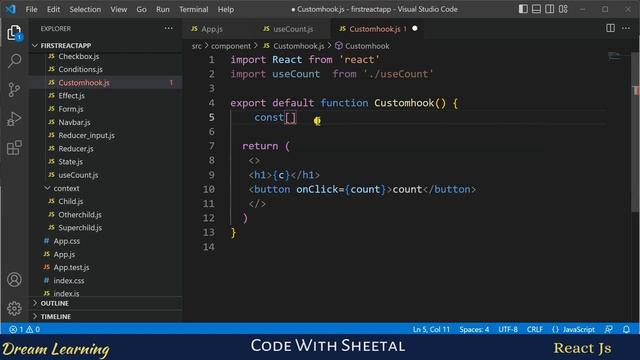Open Superchild.js in explorer
Screen dimensions: 640x360
(80, 228)
